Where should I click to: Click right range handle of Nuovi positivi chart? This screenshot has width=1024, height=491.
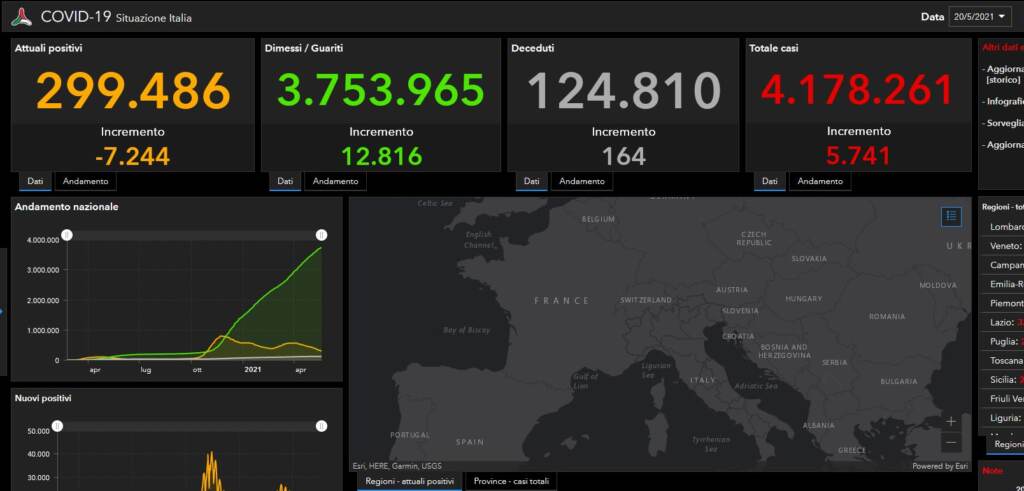coord(322,425)
